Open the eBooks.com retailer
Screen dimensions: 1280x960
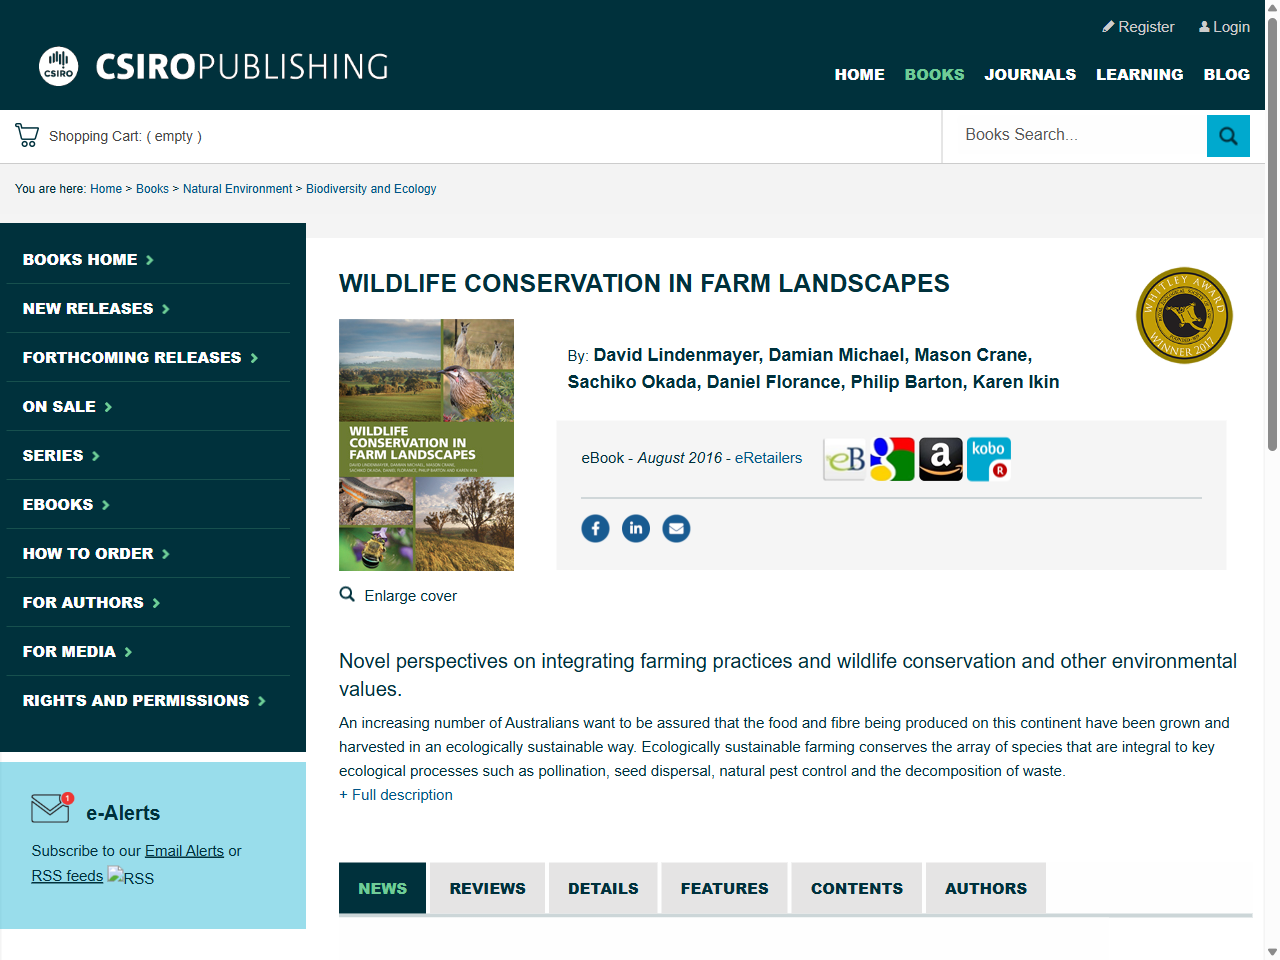[x=844, y=458]
